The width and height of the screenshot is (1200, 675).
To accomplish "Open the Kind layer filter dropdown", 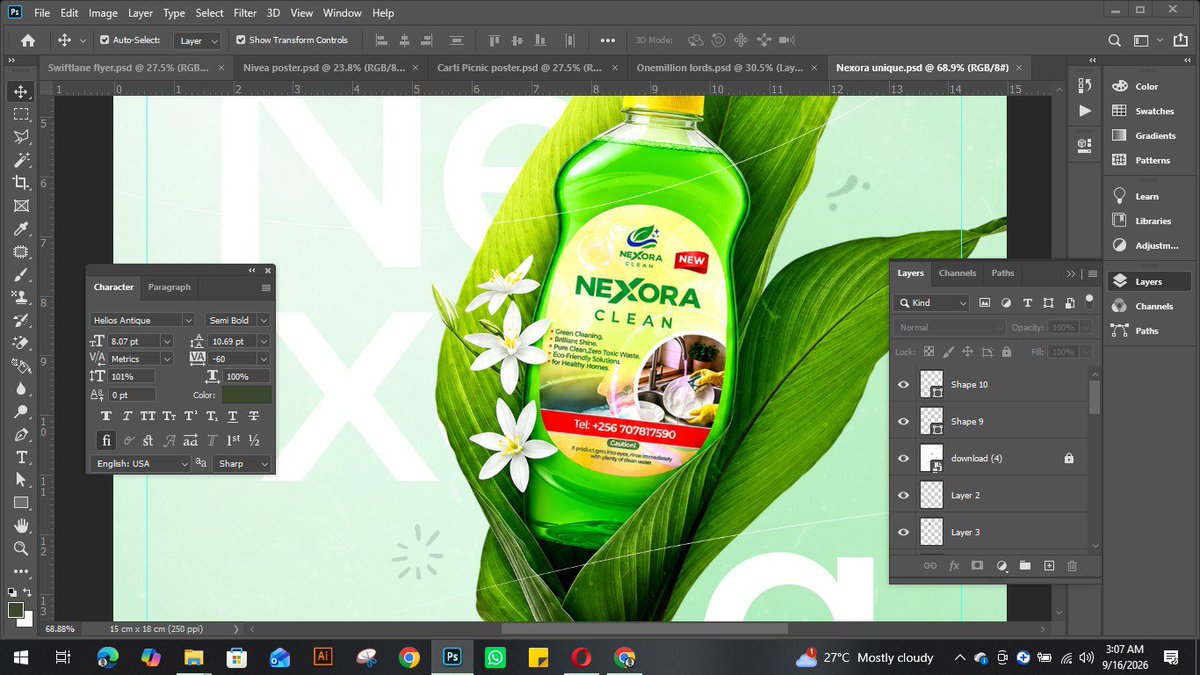I will point(932,302).
